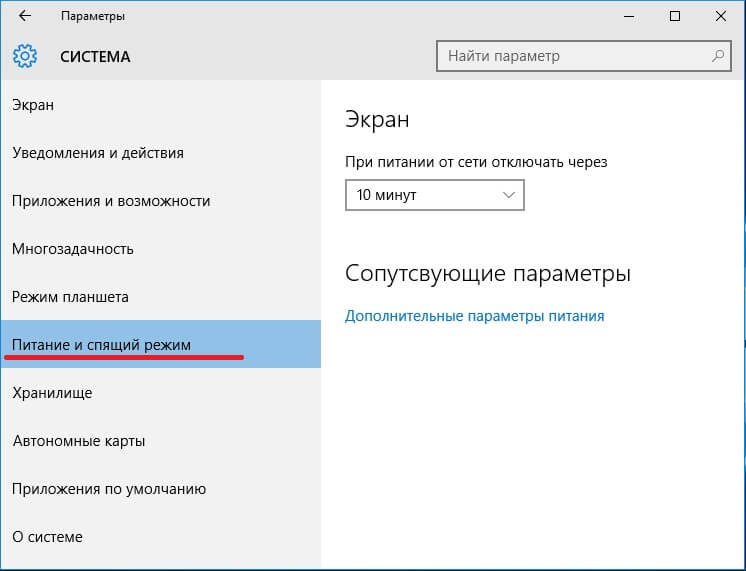Open the 10 минут screen timeout dropdown
Image resolution: width=746 pixels, height=571 pixels.
pos(434,195)
